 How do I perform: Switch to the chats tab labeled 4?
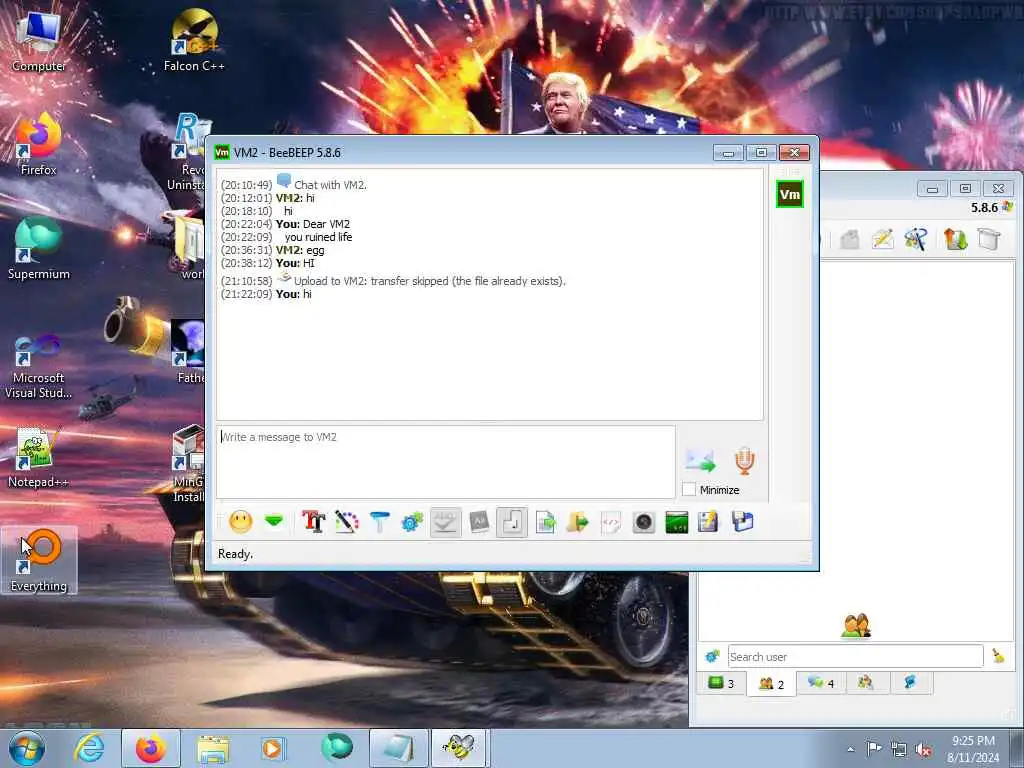click(821, 683)
